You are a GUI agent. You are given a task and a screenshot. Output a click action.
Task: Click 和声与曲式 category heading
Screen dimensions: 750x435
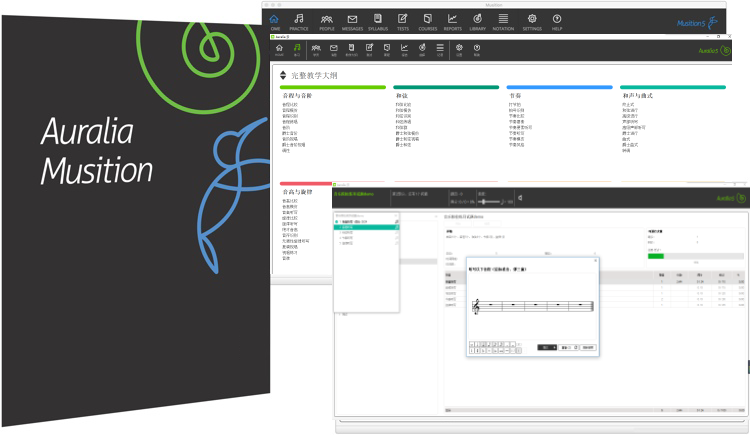637,96
